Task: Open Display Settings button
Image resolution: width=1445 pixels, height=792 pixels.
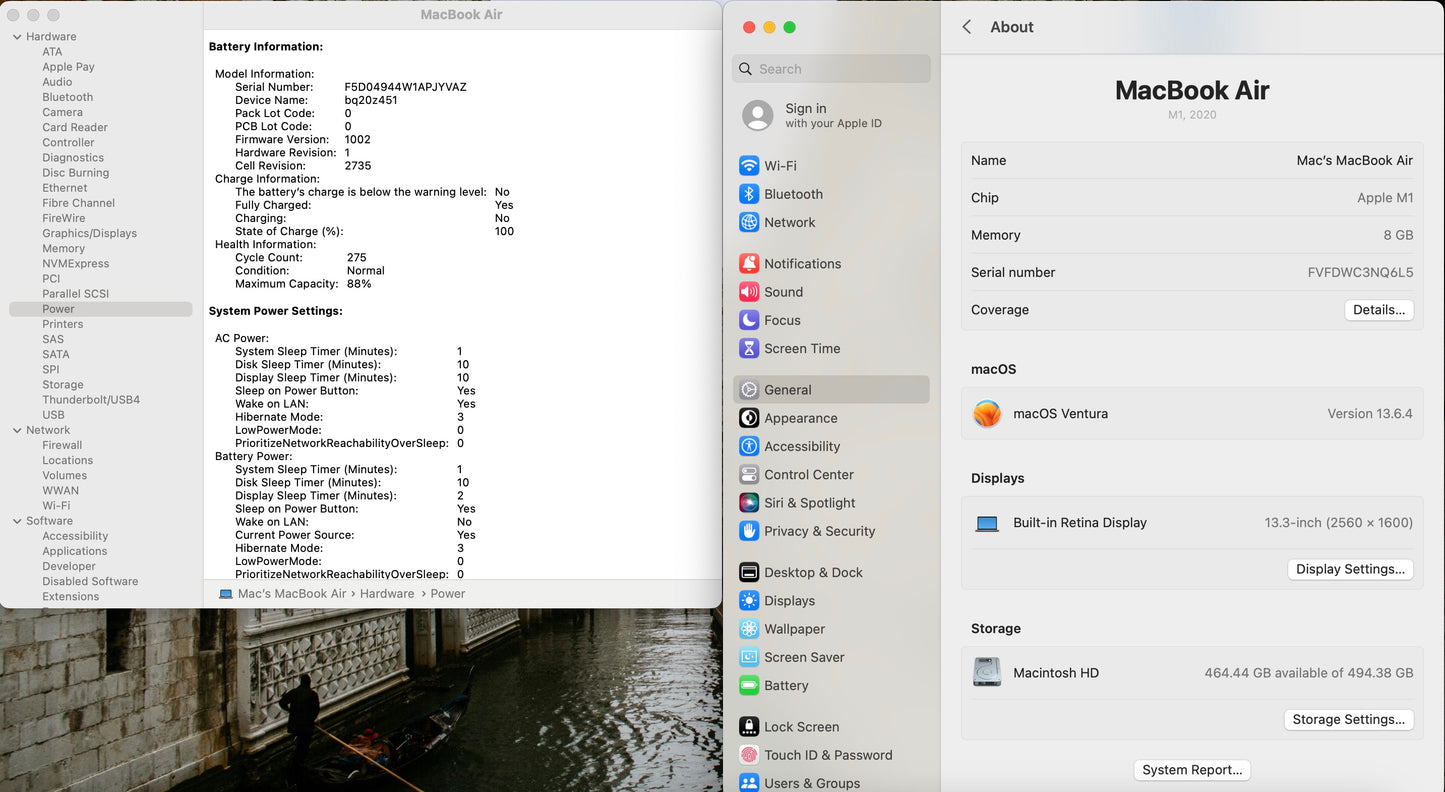Action: pyautogui.click(x=1350, y=569)
